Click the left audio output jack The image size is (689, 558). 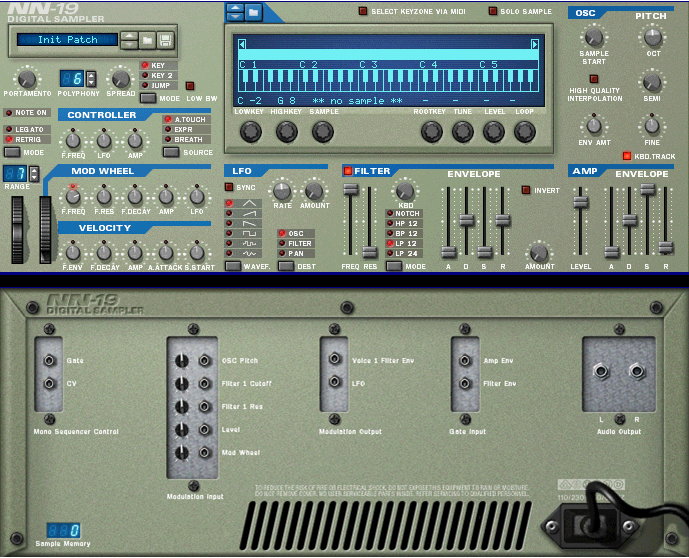point(601,371)
